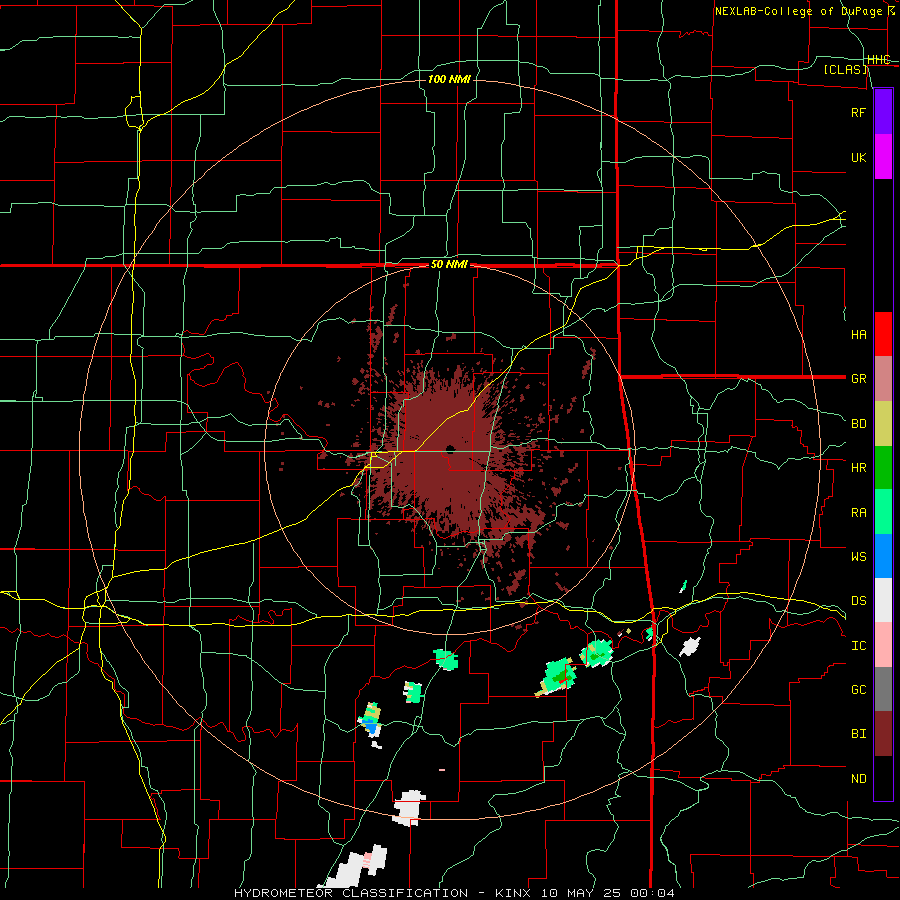This screenshot has height=900, width=900.
Task: Click the KINX radar site black dot
Action: point(450,449)
